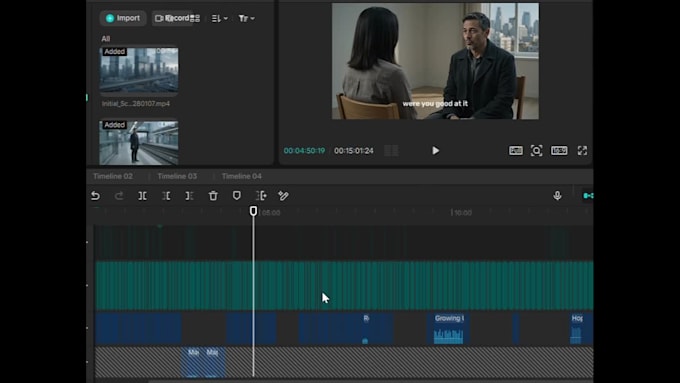Start voiceover with the microphone icon

[557, 196]
